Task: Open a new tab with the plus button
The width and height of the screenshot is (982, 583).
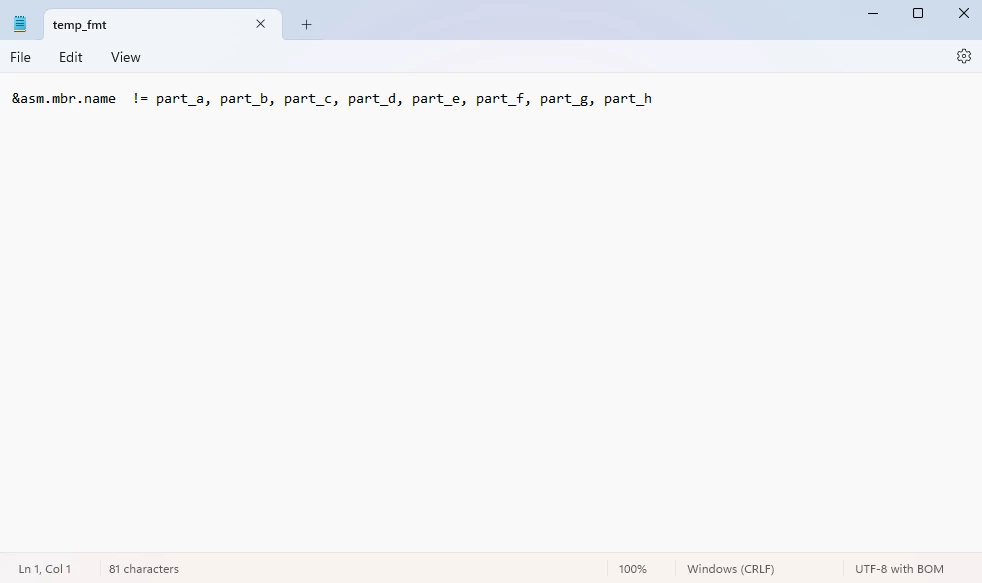Action: tap(306, 24)
